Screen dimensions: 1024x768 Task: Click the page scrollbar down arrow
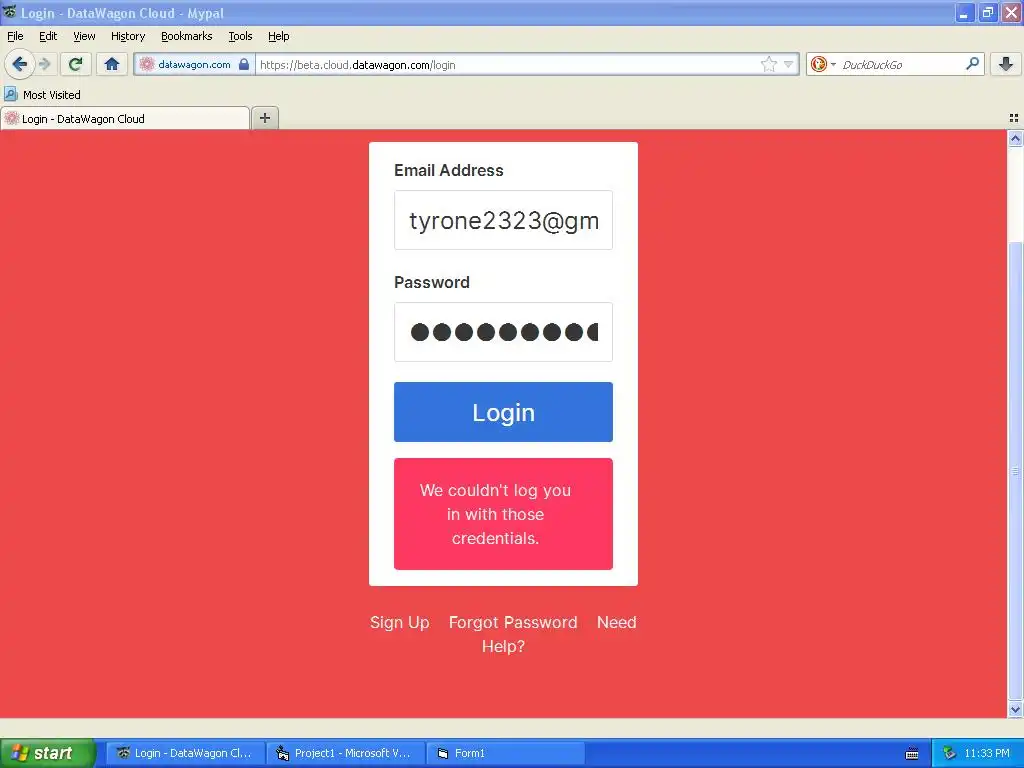(x=1015, y=709)
